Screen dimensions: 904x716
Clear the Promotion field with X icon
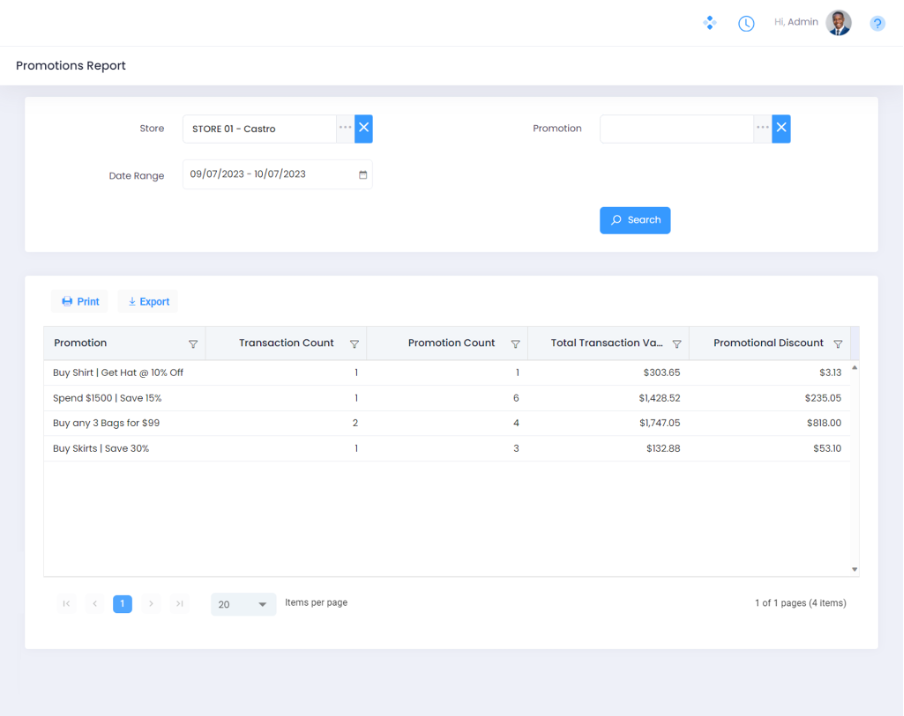(781, 128)
